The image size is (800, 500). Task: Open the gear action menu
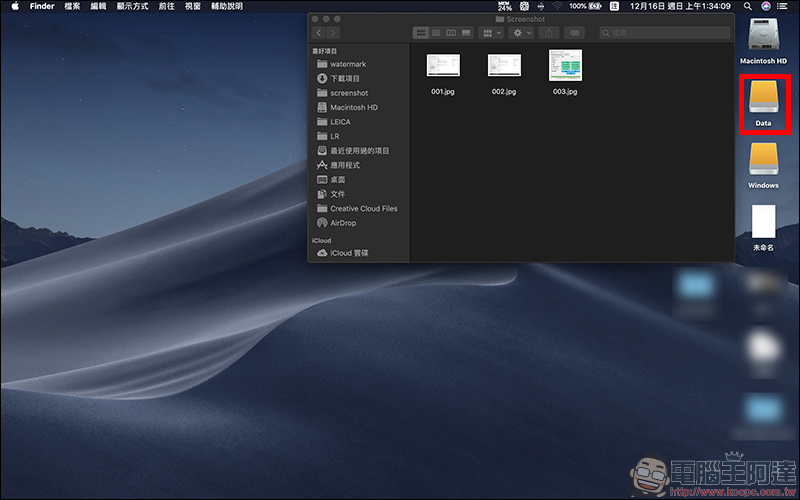pyautogui.click(x=521, y=33)
